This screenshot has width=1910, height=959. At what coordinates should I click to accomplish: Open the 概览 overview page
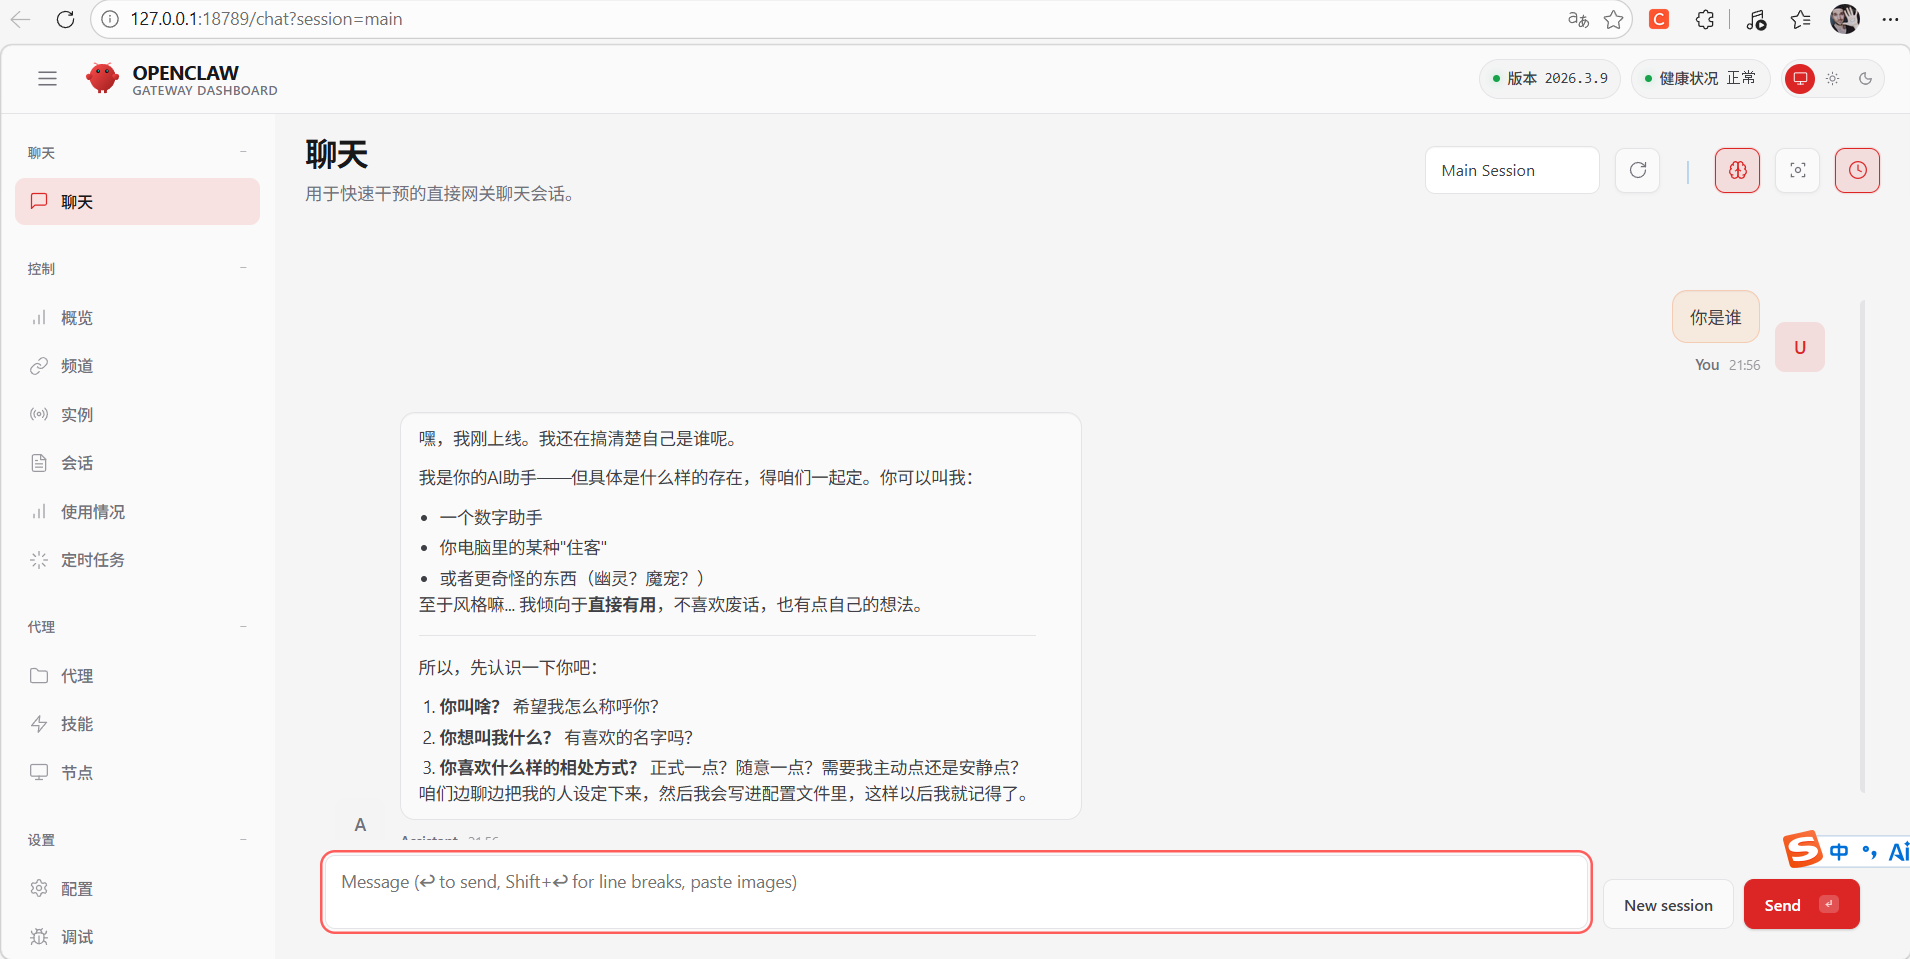click(137, 318)
